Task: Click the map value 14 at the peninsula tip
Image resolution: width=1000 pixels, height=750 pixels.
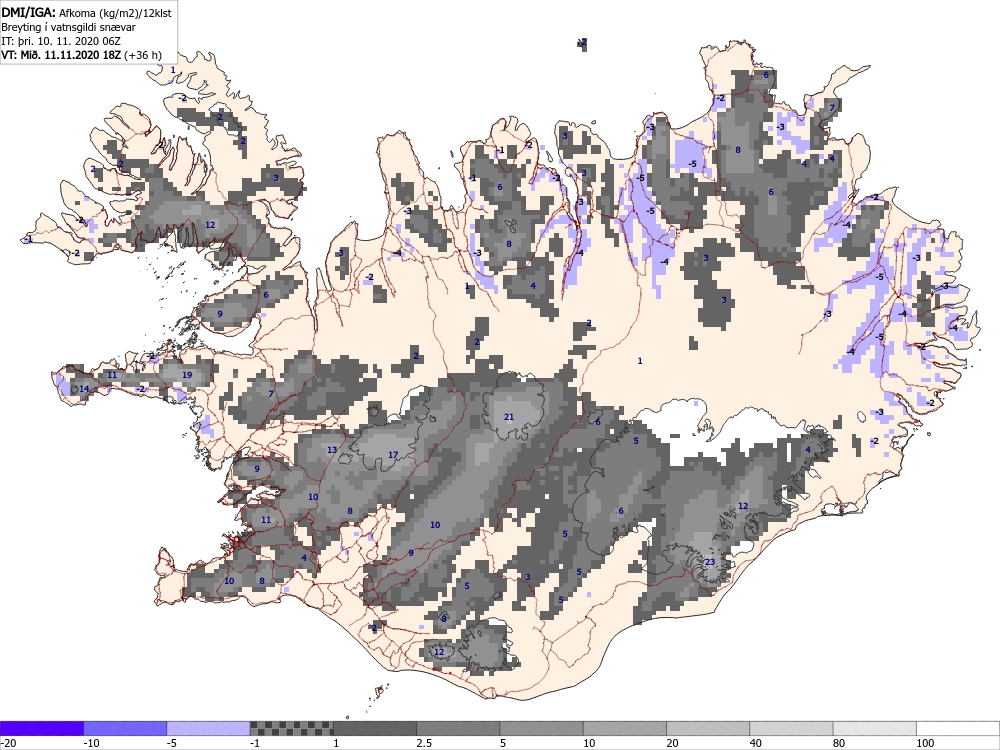Action: tap(84, 389)
